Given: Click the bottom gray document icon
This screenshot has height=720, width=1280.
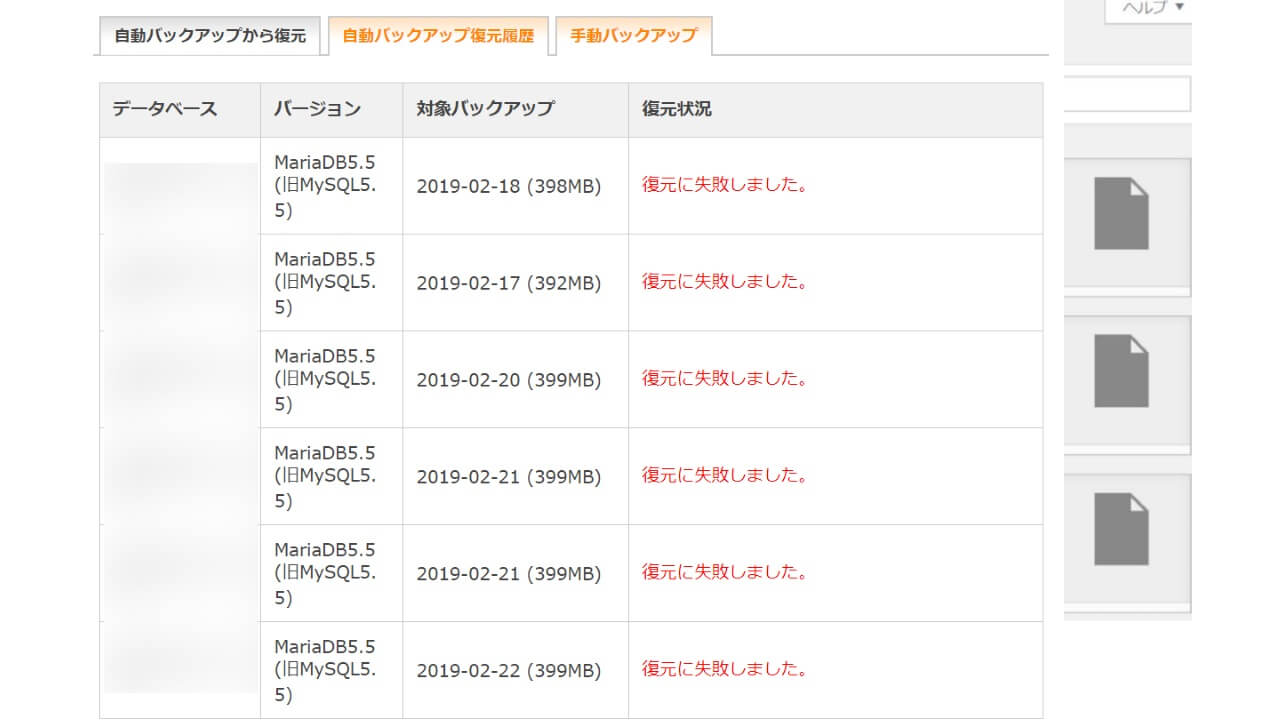Looking at the screenshot, I should pyautogui.click(x=1121, y=529).
